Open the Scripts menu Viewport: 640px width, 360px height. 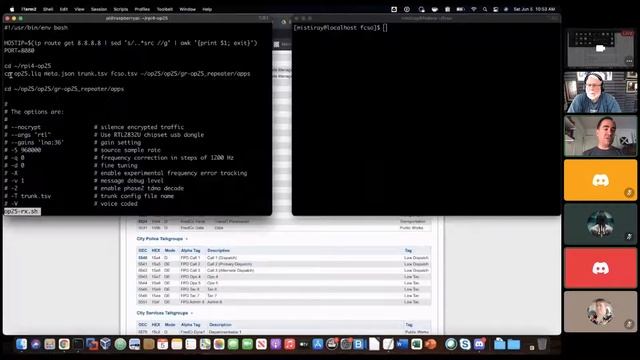pos(120,9)
